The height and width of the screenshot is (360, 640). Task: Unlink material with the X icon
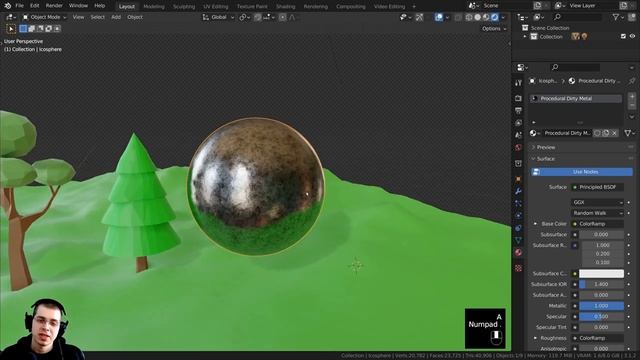(614, 133)
